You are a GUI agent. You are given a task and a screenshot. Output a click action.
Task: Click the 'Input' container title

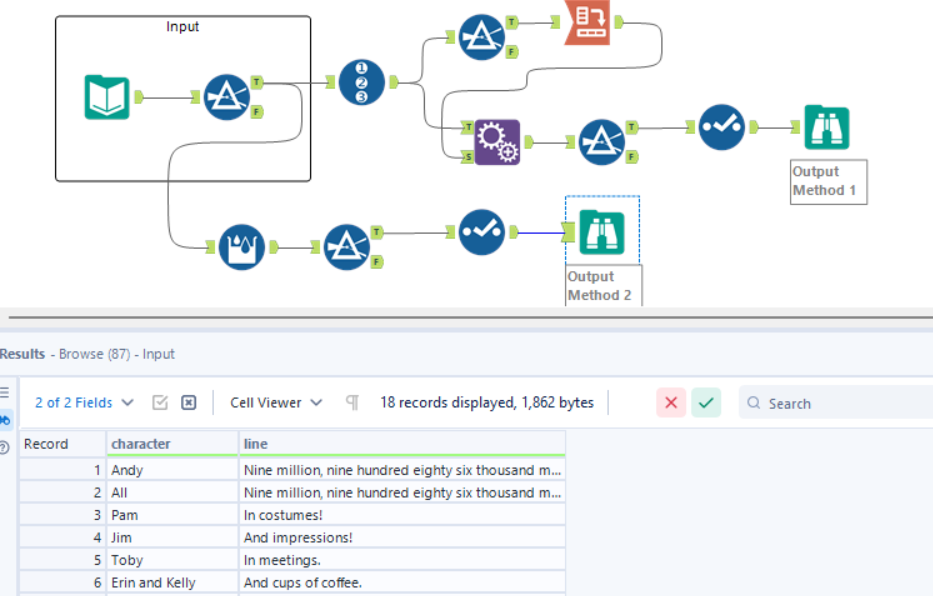coord(183,27)
